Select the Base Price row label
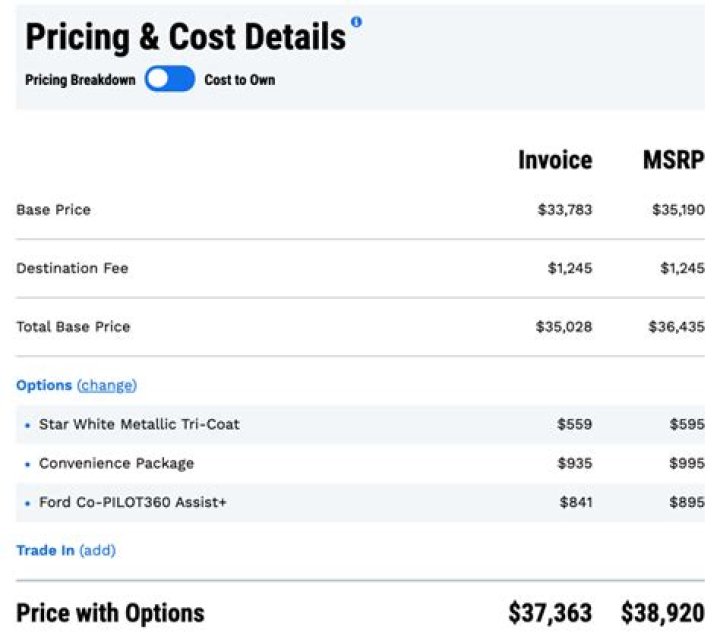 (53, 210)
